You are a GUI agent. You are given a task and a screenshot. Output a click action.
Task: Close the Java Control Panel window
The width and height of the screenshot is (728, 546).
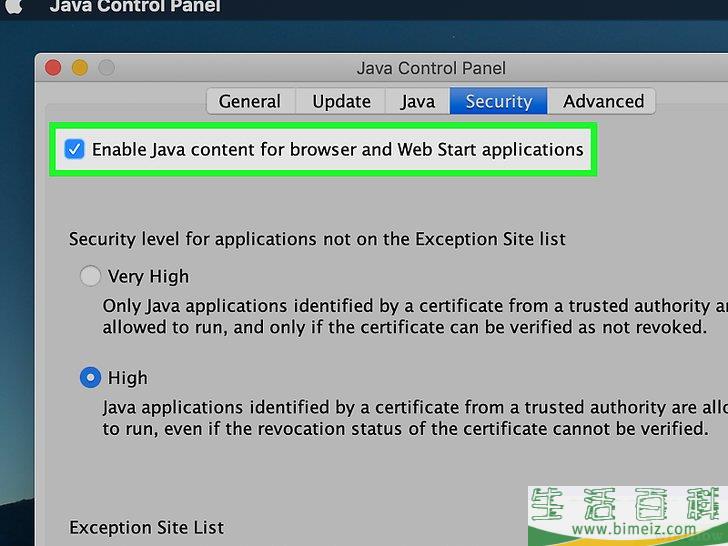[53, 68]
